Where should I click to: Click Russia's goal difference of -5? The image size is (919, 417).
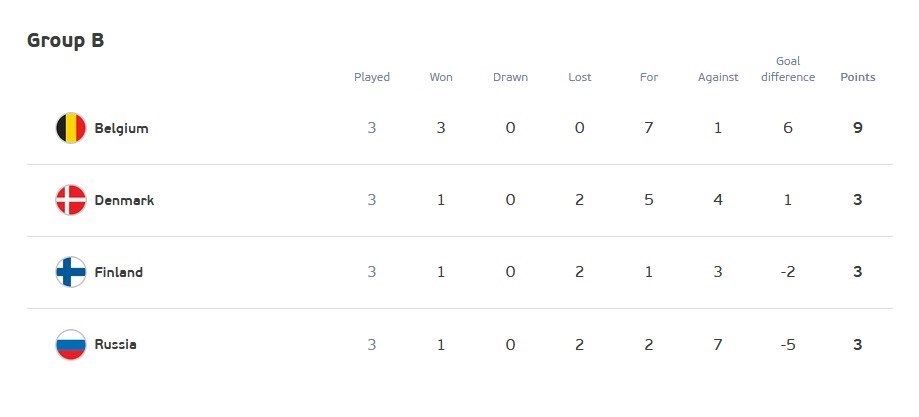click(x=788, y=344)
